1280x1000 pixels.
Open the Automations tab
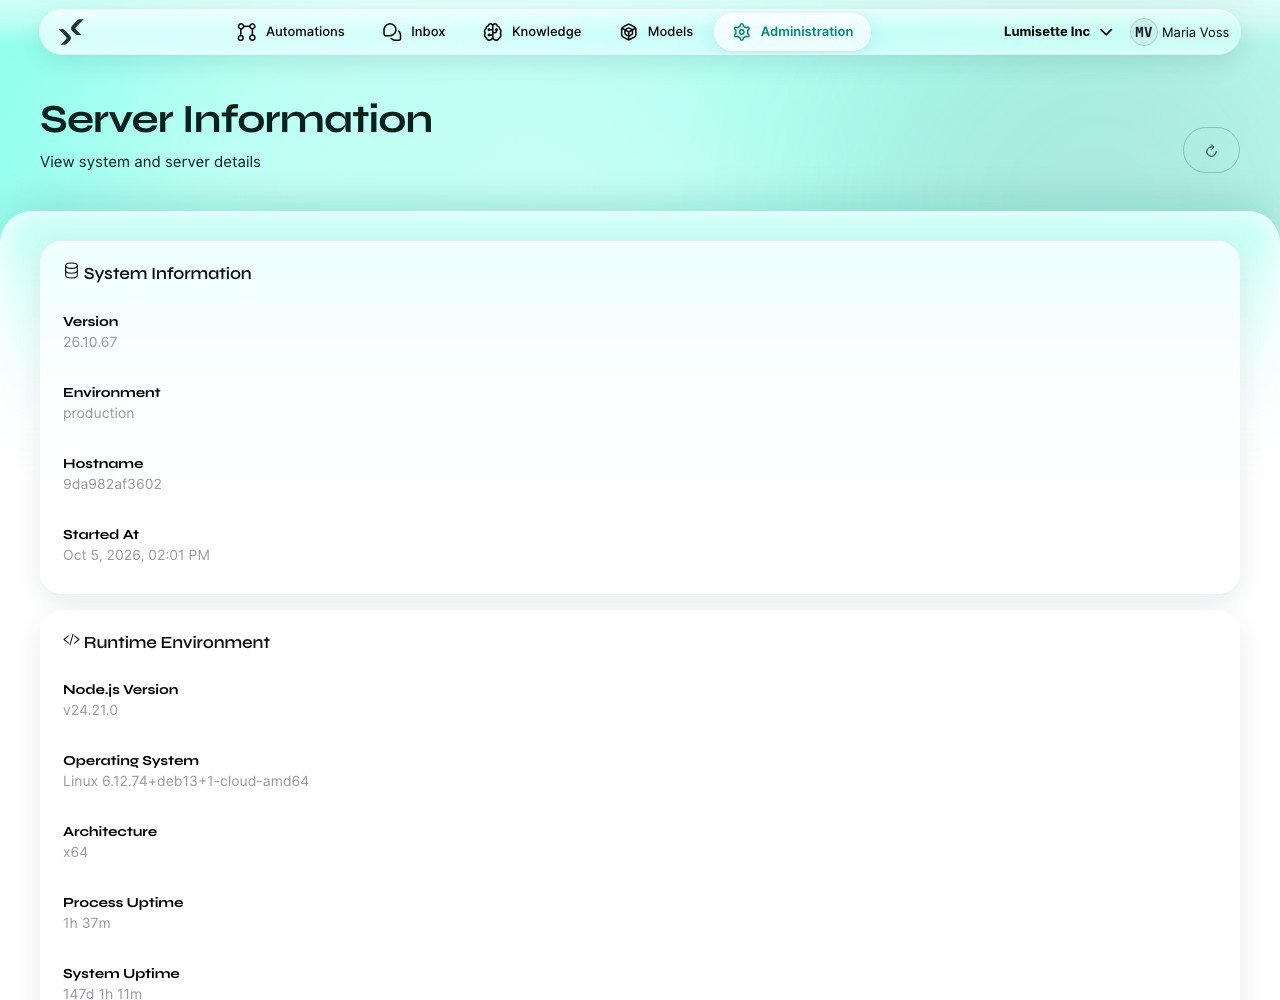tap(291, 32)
